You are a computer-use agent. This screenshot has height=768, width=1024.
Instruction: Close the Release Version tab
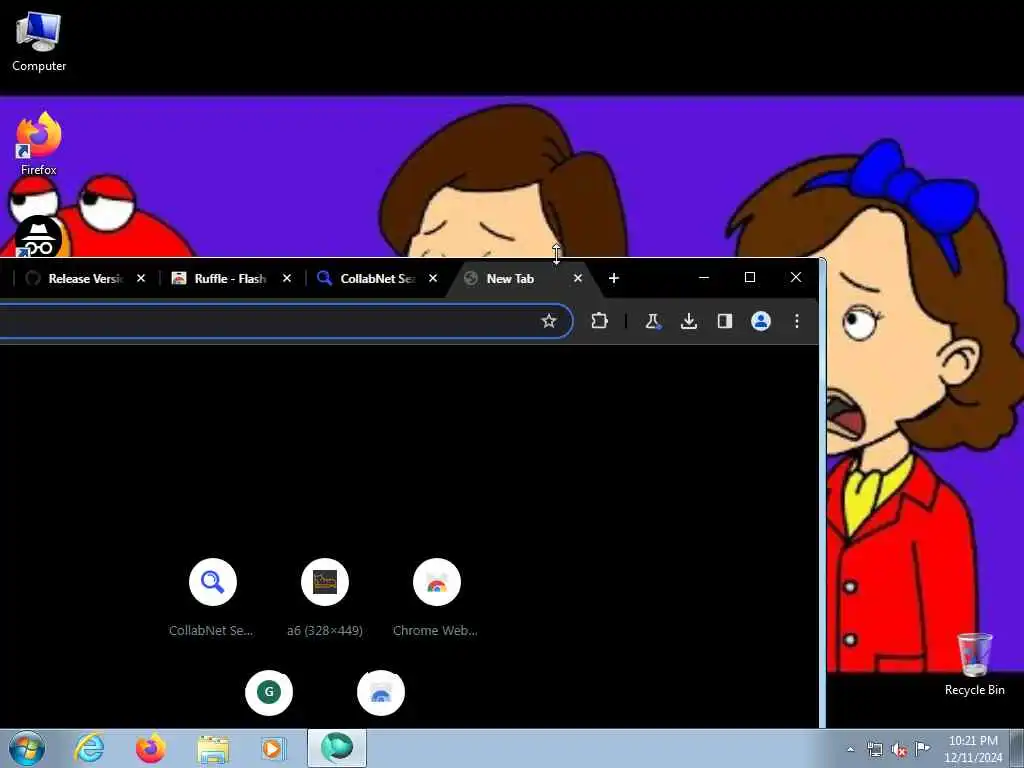tap(141, 278)
